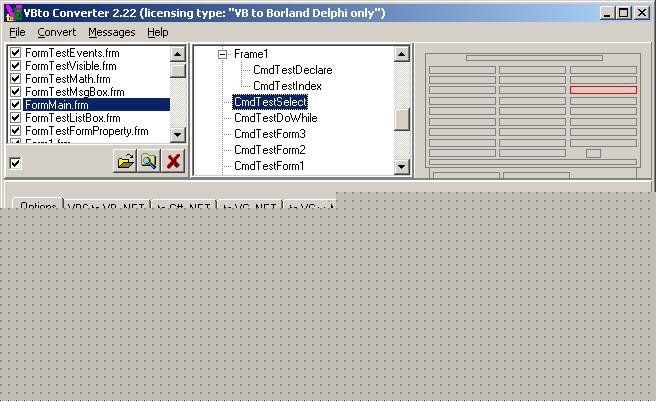Select the highlighted FormMain.frm entry
This screenshot has width=656, height=401.
97,105
